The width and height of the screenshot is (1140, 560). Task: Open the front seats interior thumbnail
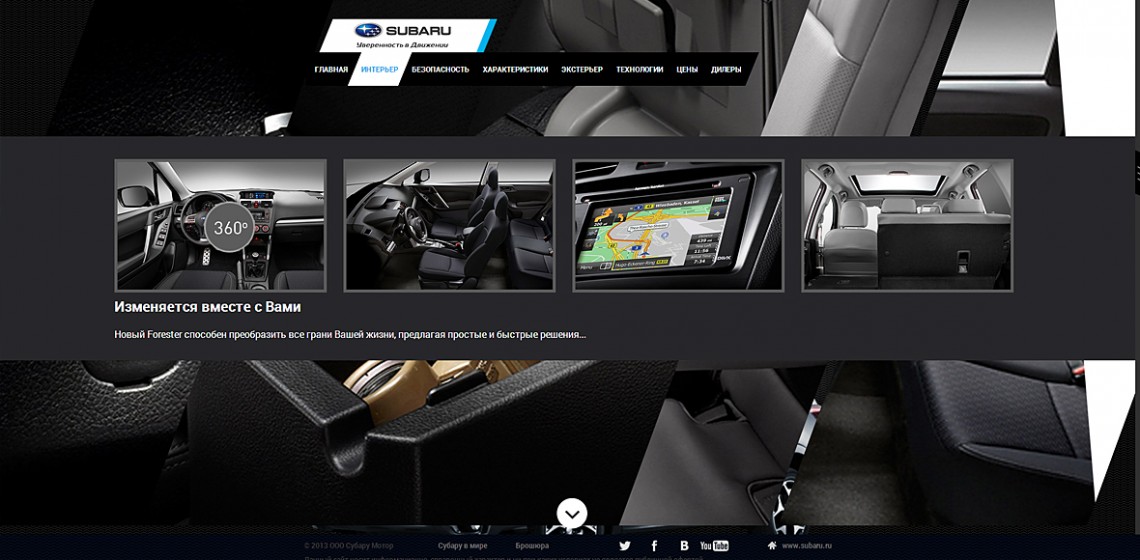449,225
